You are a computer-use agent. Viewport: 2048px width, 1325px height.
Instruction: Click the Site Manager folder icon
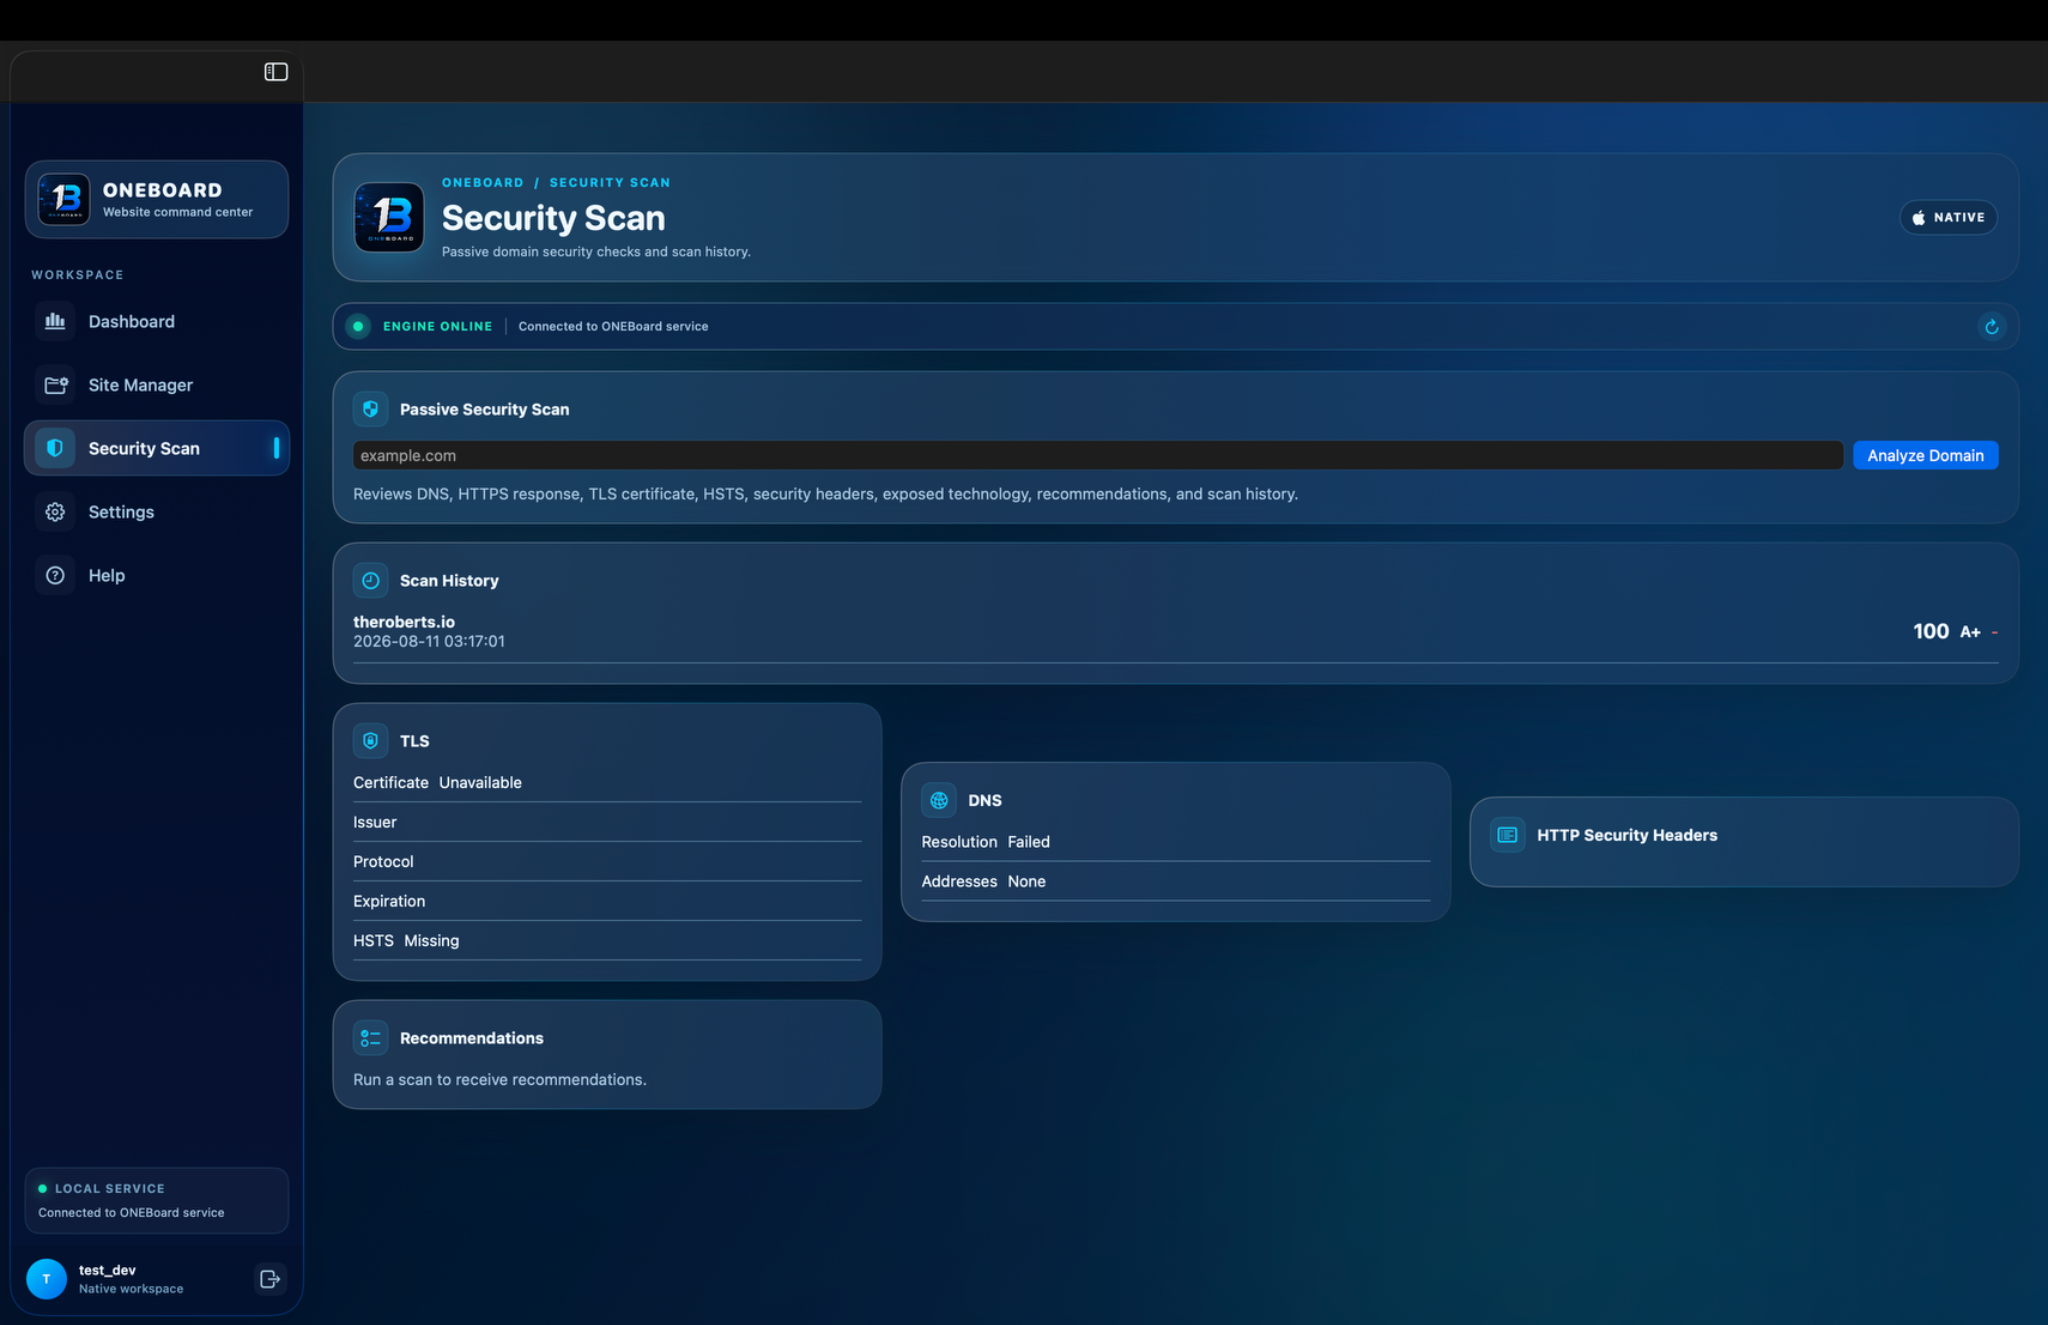55,385
